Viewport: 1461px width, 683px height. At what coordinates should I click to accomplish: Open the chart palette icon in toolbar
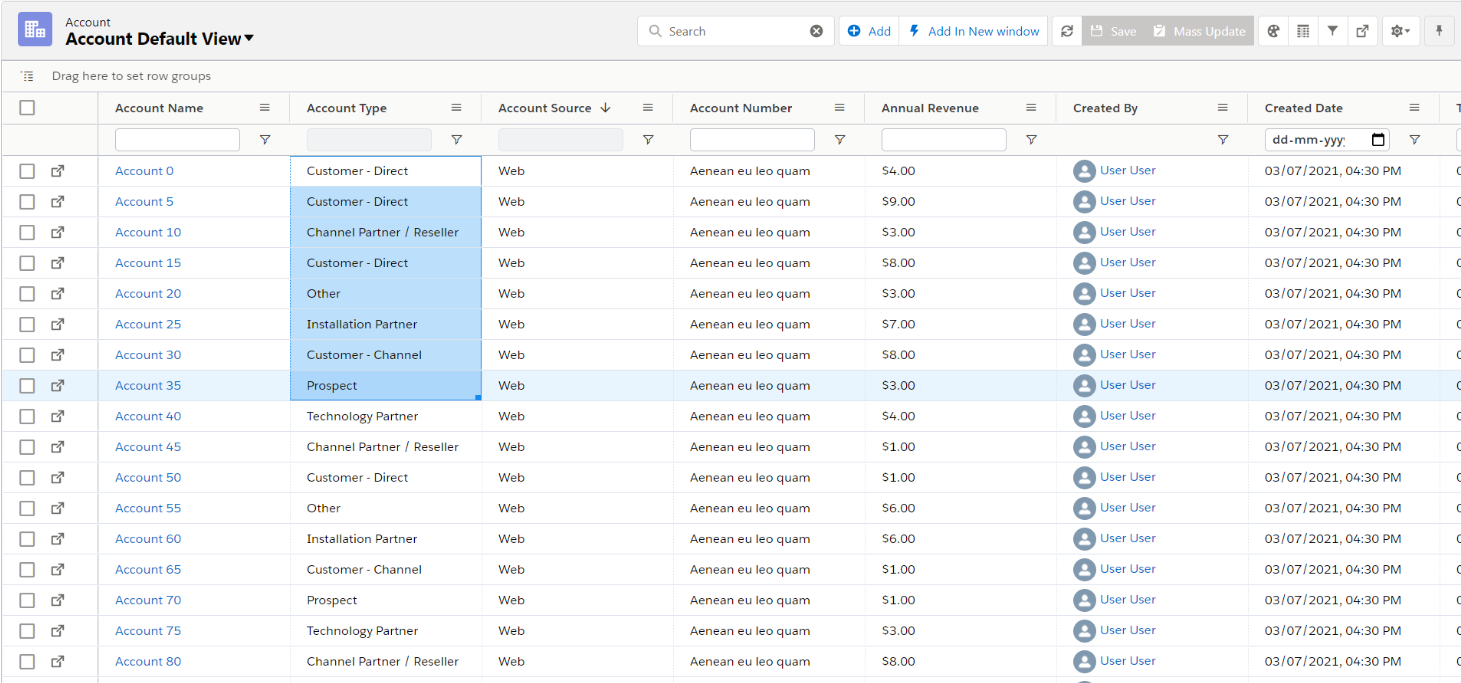point(1273,31)
